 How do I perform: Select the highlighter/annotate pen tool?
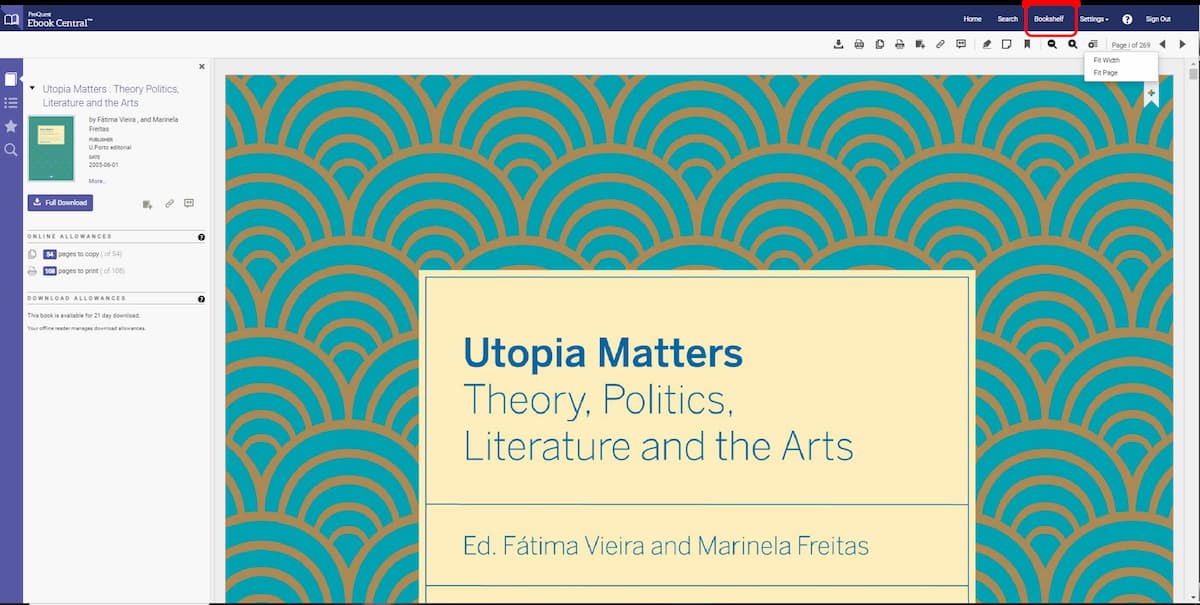pos(987,44)
